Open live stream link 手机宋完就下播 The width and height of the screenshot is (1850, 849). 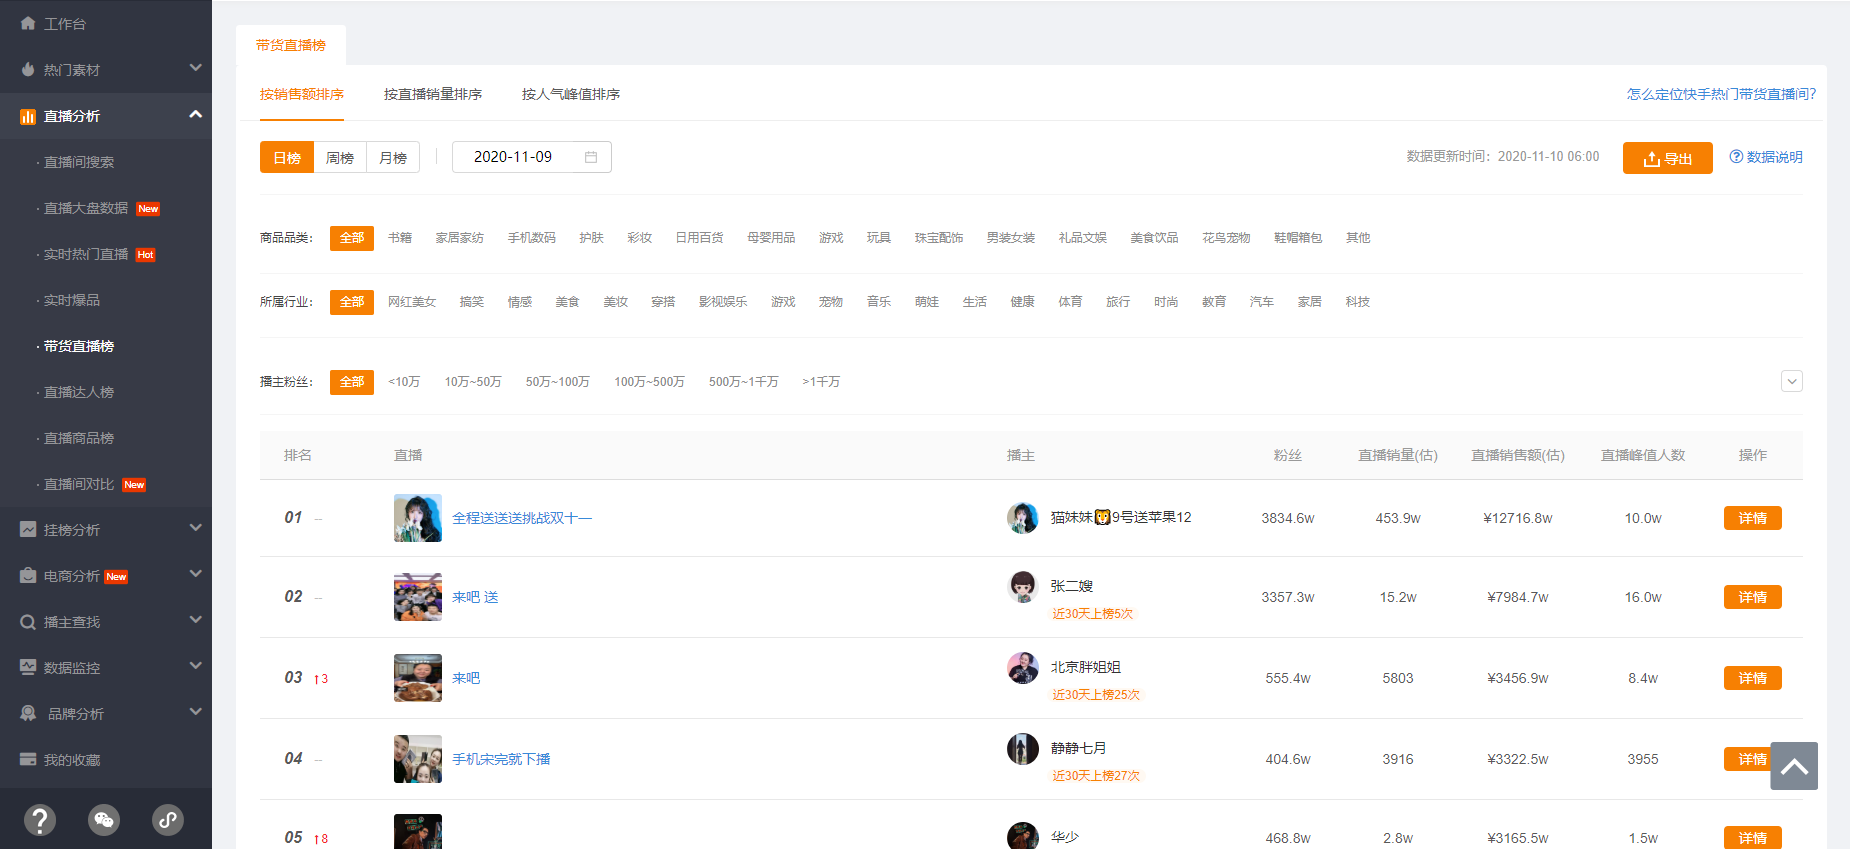pos(501,759)
